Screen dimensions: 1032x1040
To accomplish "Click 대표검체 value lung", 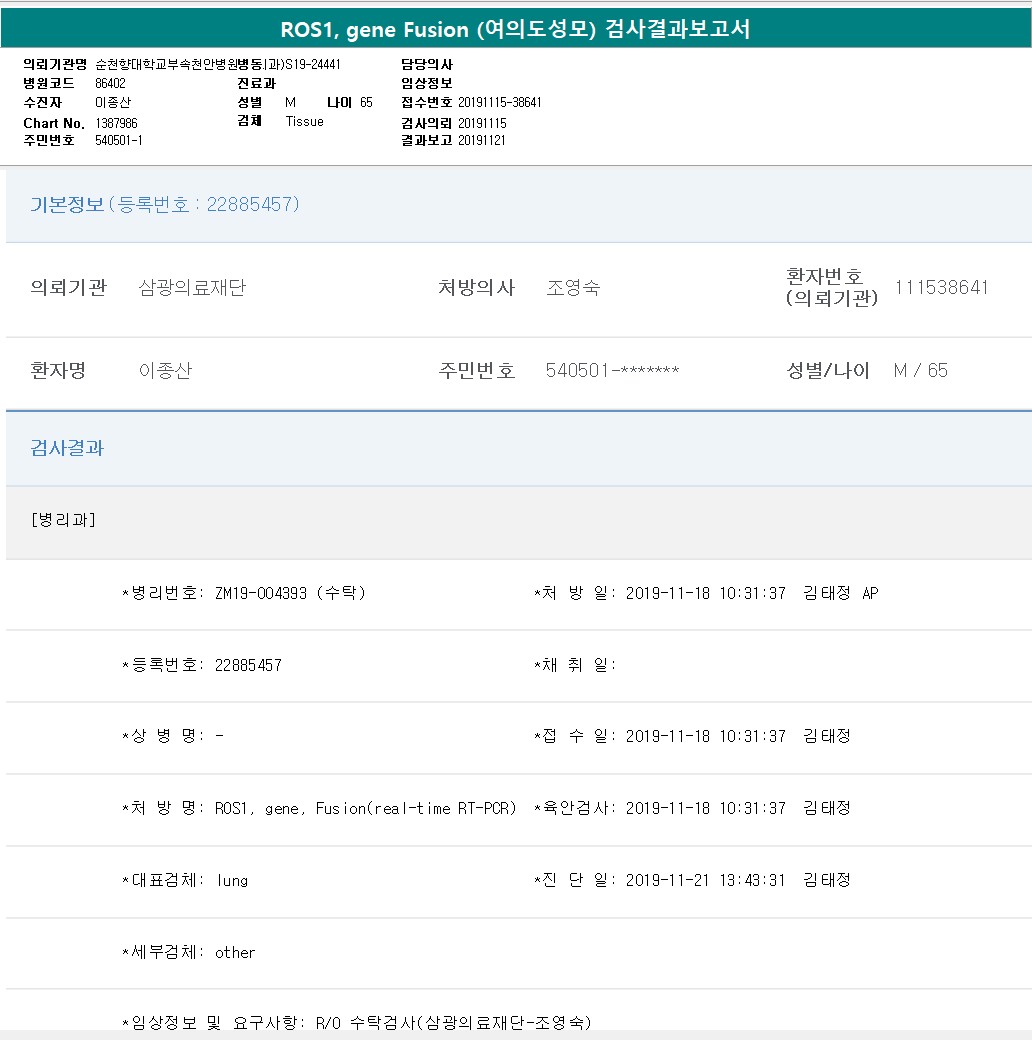I will point(232,881).
